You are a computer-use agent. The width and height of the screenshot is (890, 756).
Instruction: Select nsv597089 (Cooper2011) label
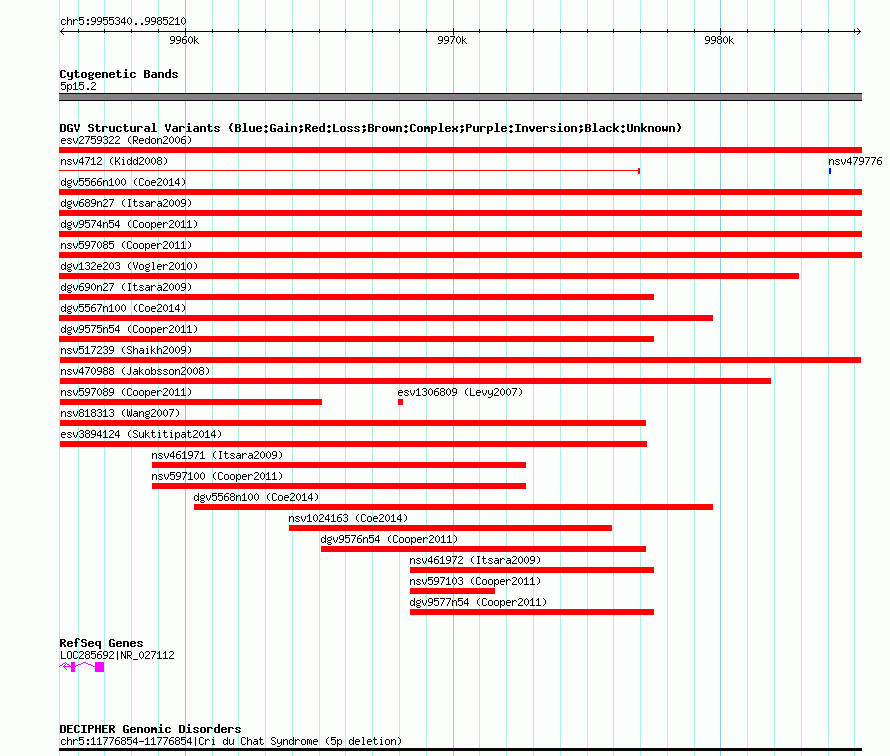(x=126, y=392)
